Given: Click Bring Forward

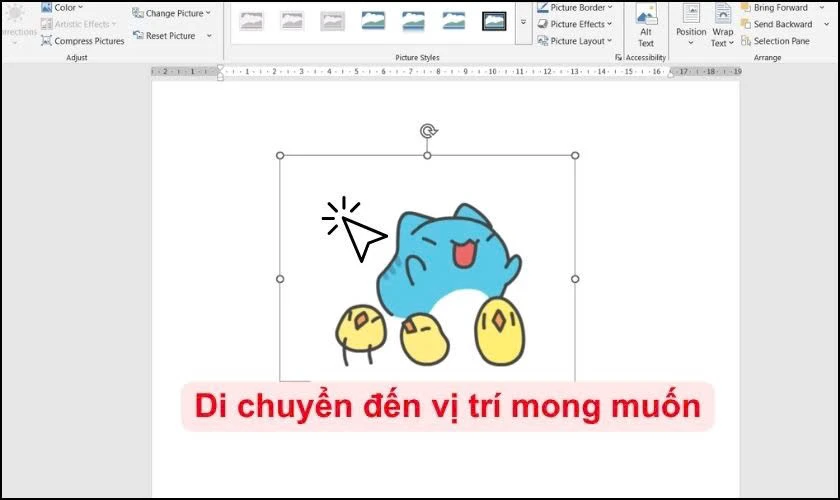Looking at the screenshot, I should point(774,8).
